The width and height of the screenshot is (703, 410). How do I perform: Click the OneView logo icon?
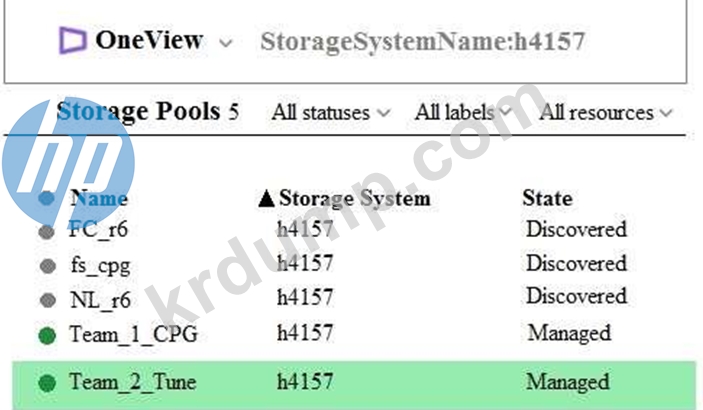(73, 40)
